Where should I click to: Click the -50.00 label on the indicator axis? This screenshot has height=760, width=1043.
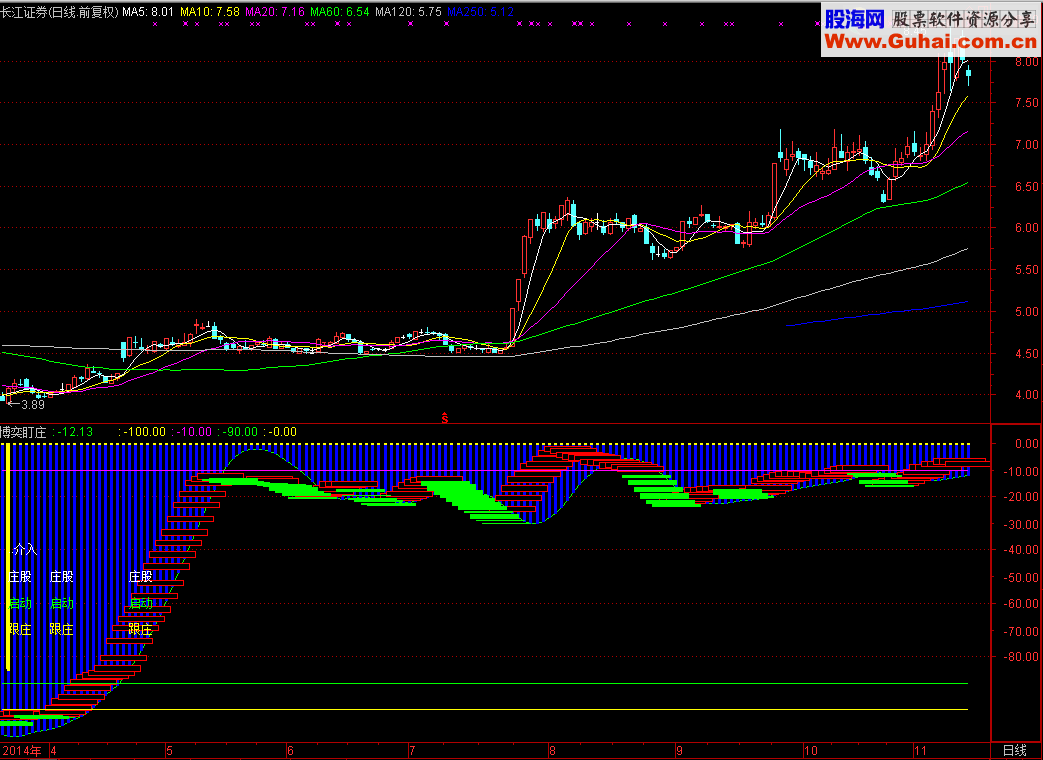pyautogui.click(x=1021, y=578)
